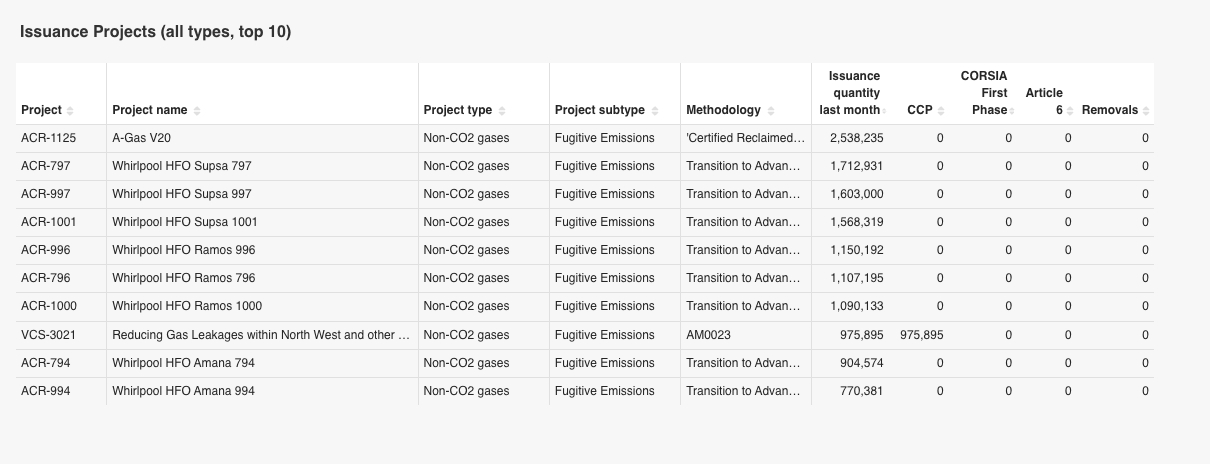Sort table by Removals column
This screenshot has width=1210, height=464.
coord(1146,110)
